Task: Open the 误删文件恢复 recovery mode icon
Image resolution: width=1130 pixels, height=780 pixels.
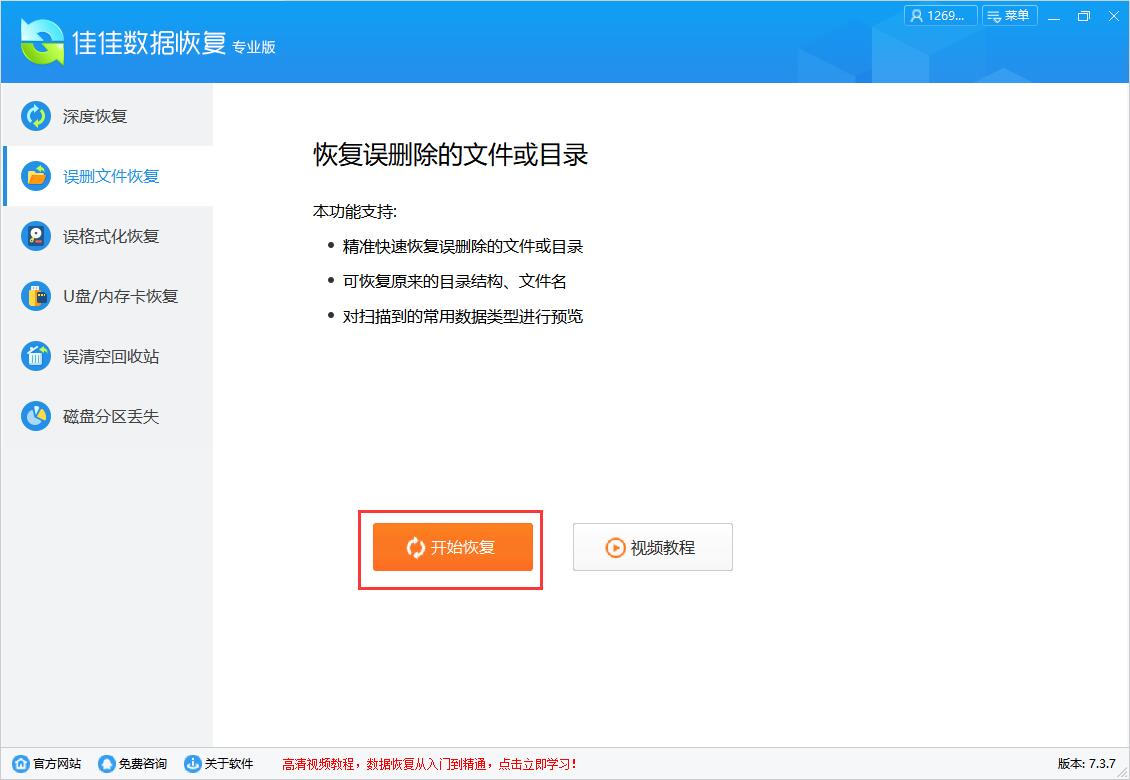Action: pyautogui.click(x=36, y=176)
